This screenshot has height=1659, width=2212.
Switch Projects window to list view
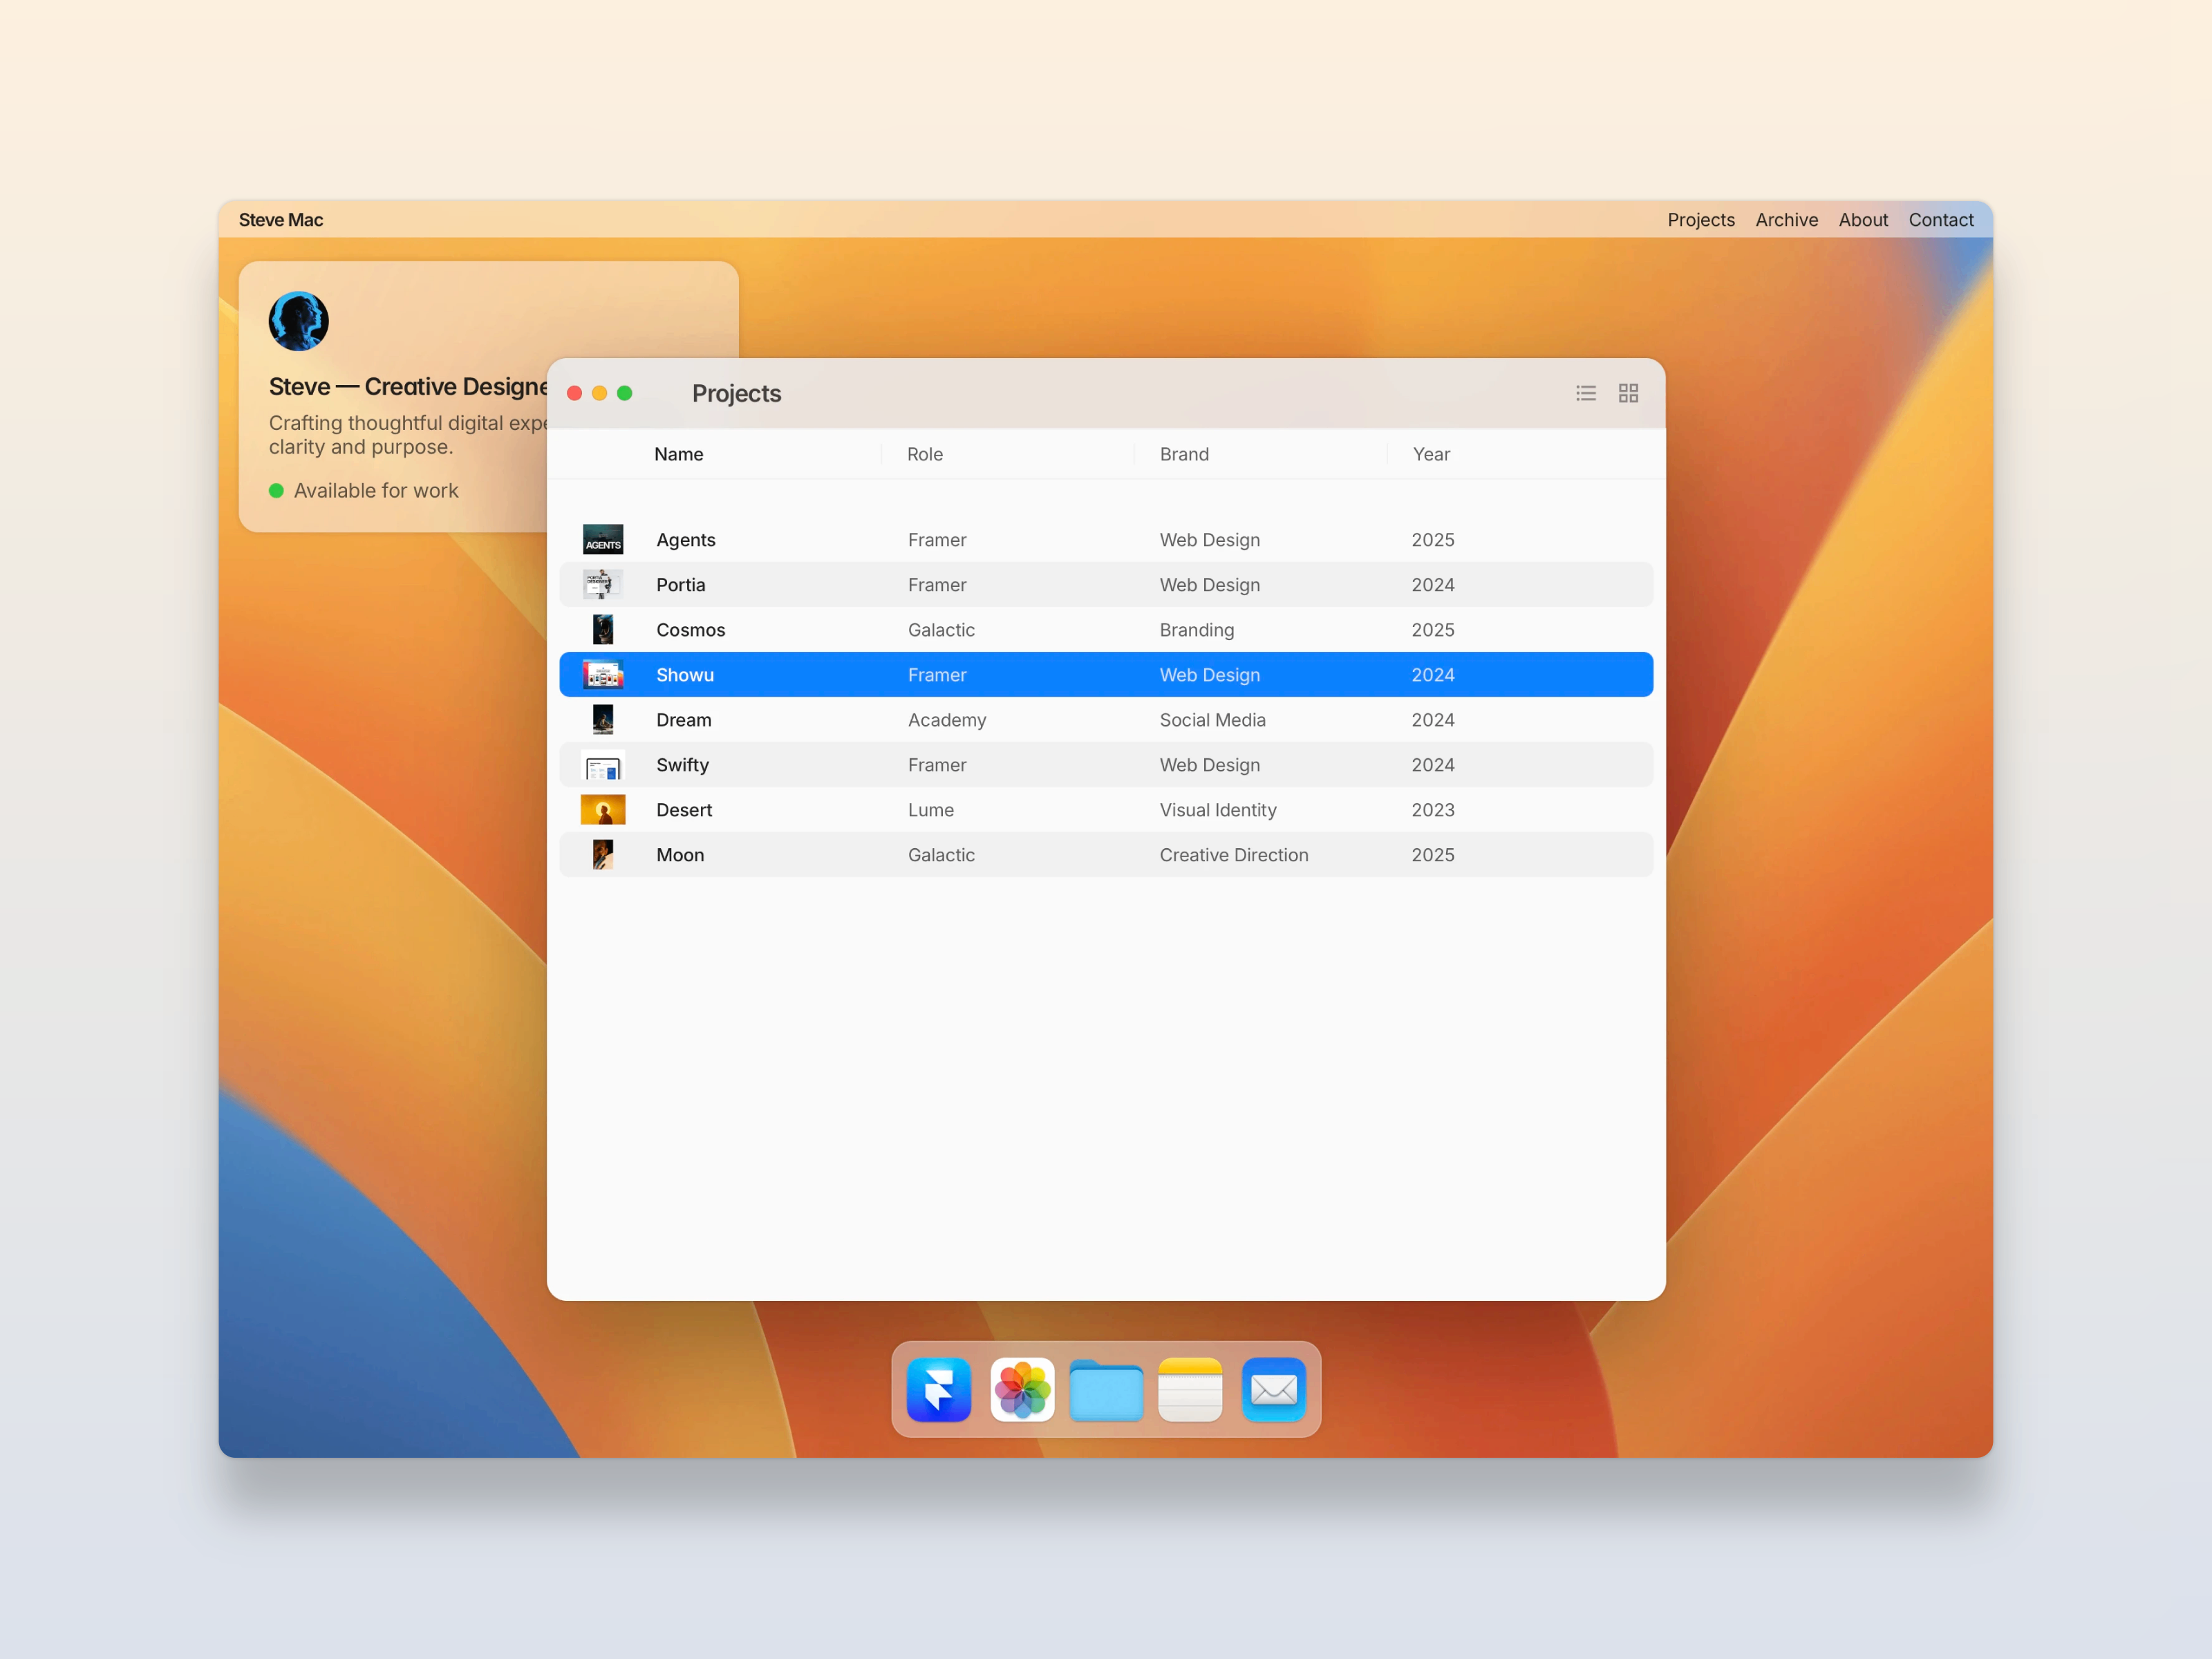coord(1586,393)
